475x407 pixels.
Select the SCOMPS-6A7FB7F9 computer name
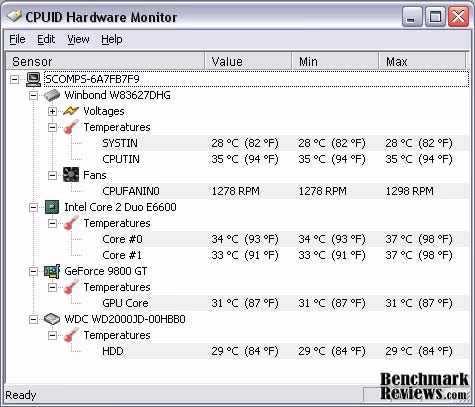pos(92,79)
